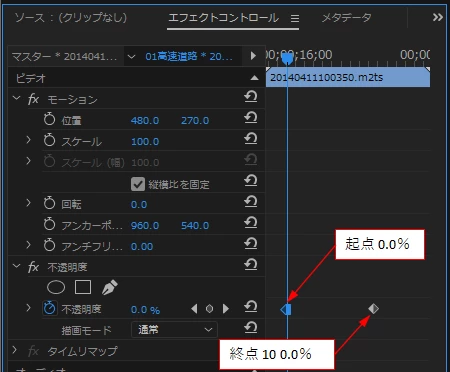450x372 pixels.
Task: Select the 20140411100350.m2ts clip bar
Action: (348, 78)
